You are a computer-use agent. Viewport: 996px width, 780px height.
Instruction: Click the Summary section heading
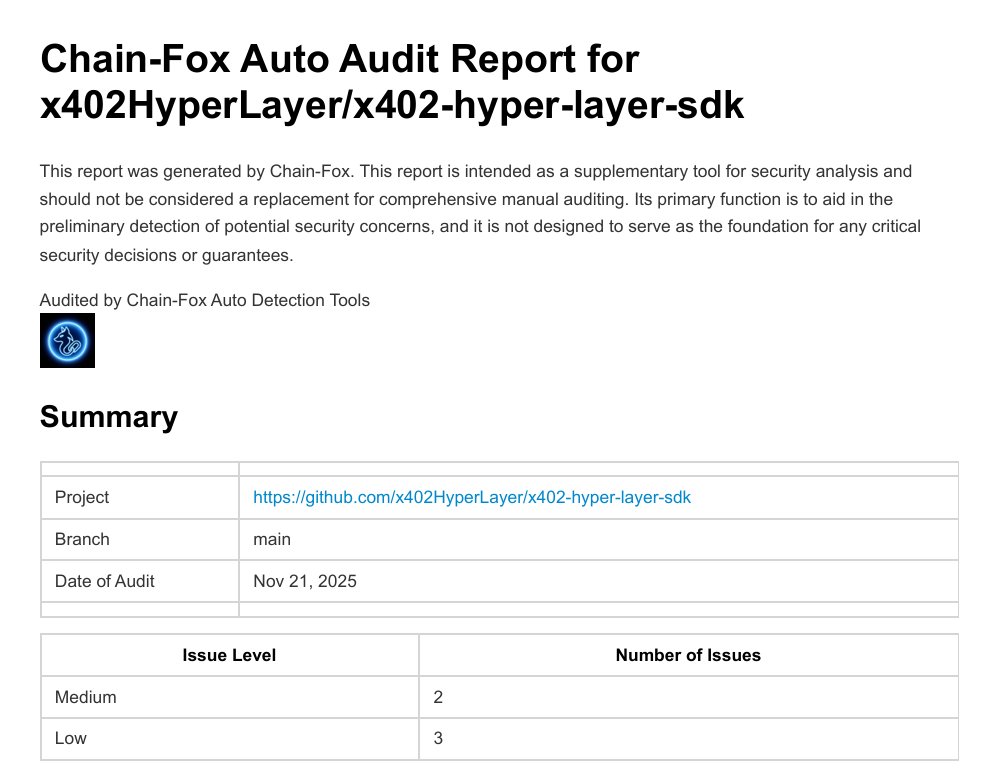pos(109,417)
